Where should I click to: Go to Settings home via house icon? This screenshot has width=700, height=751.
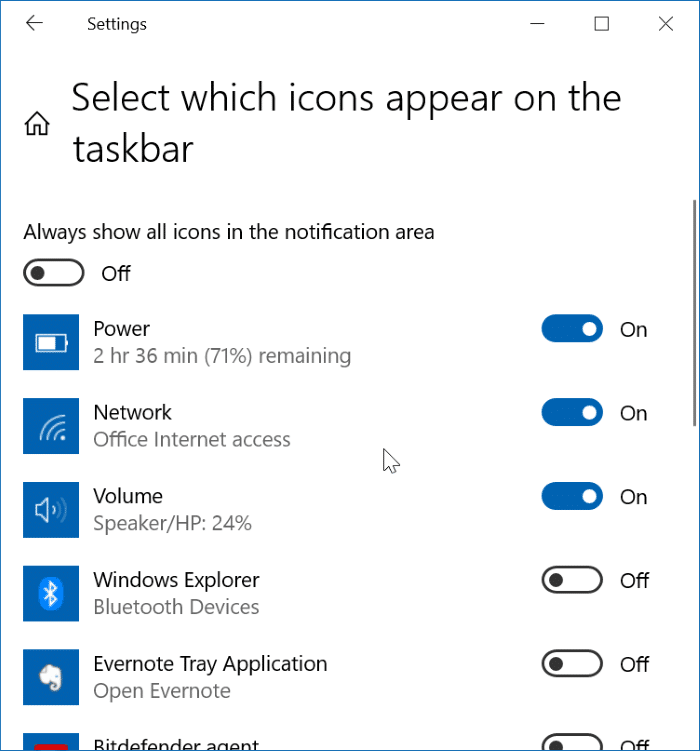(37, 124)
